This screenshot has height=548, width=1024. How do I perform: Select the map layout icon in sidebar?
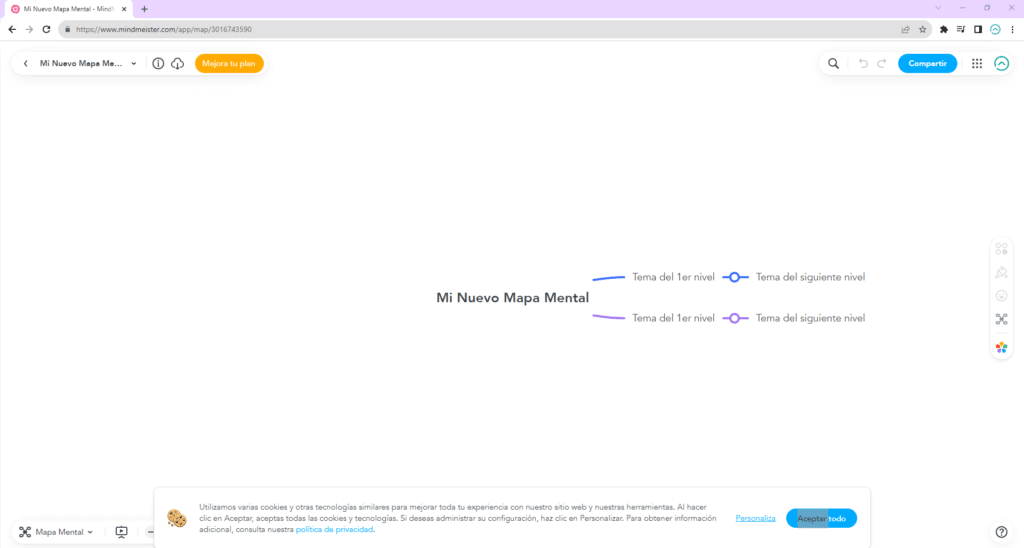tap(1001, 320)
